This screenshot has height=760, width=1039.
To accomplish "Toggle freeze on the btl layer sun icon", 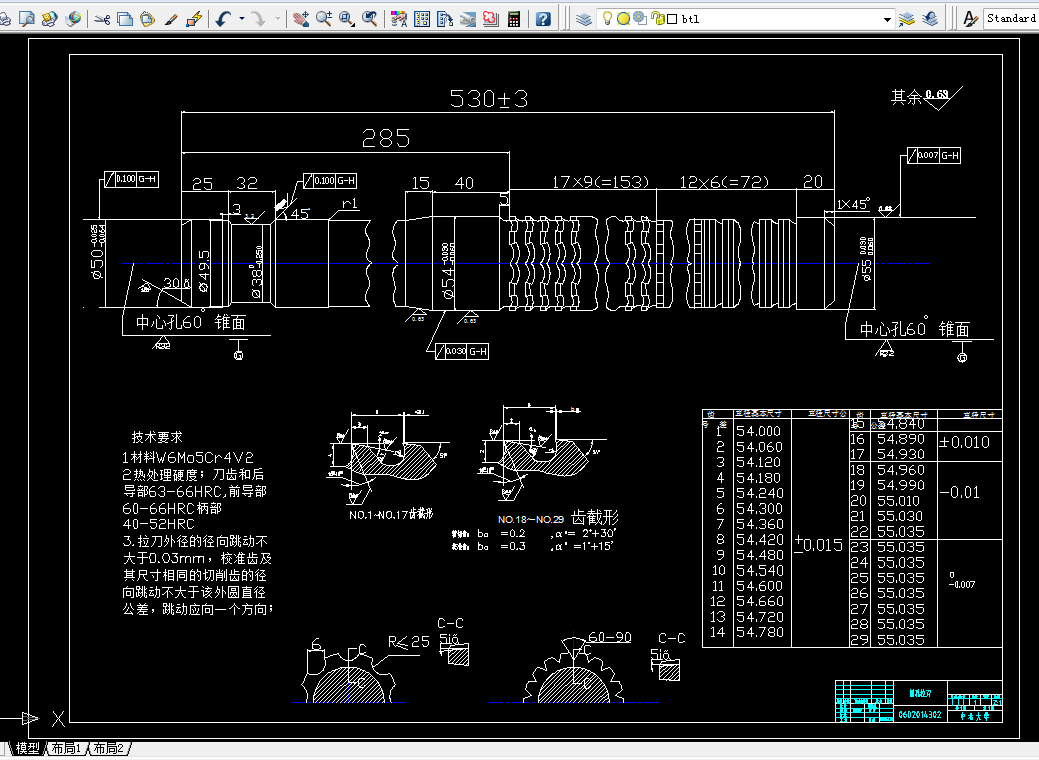I will click(624, 17).
